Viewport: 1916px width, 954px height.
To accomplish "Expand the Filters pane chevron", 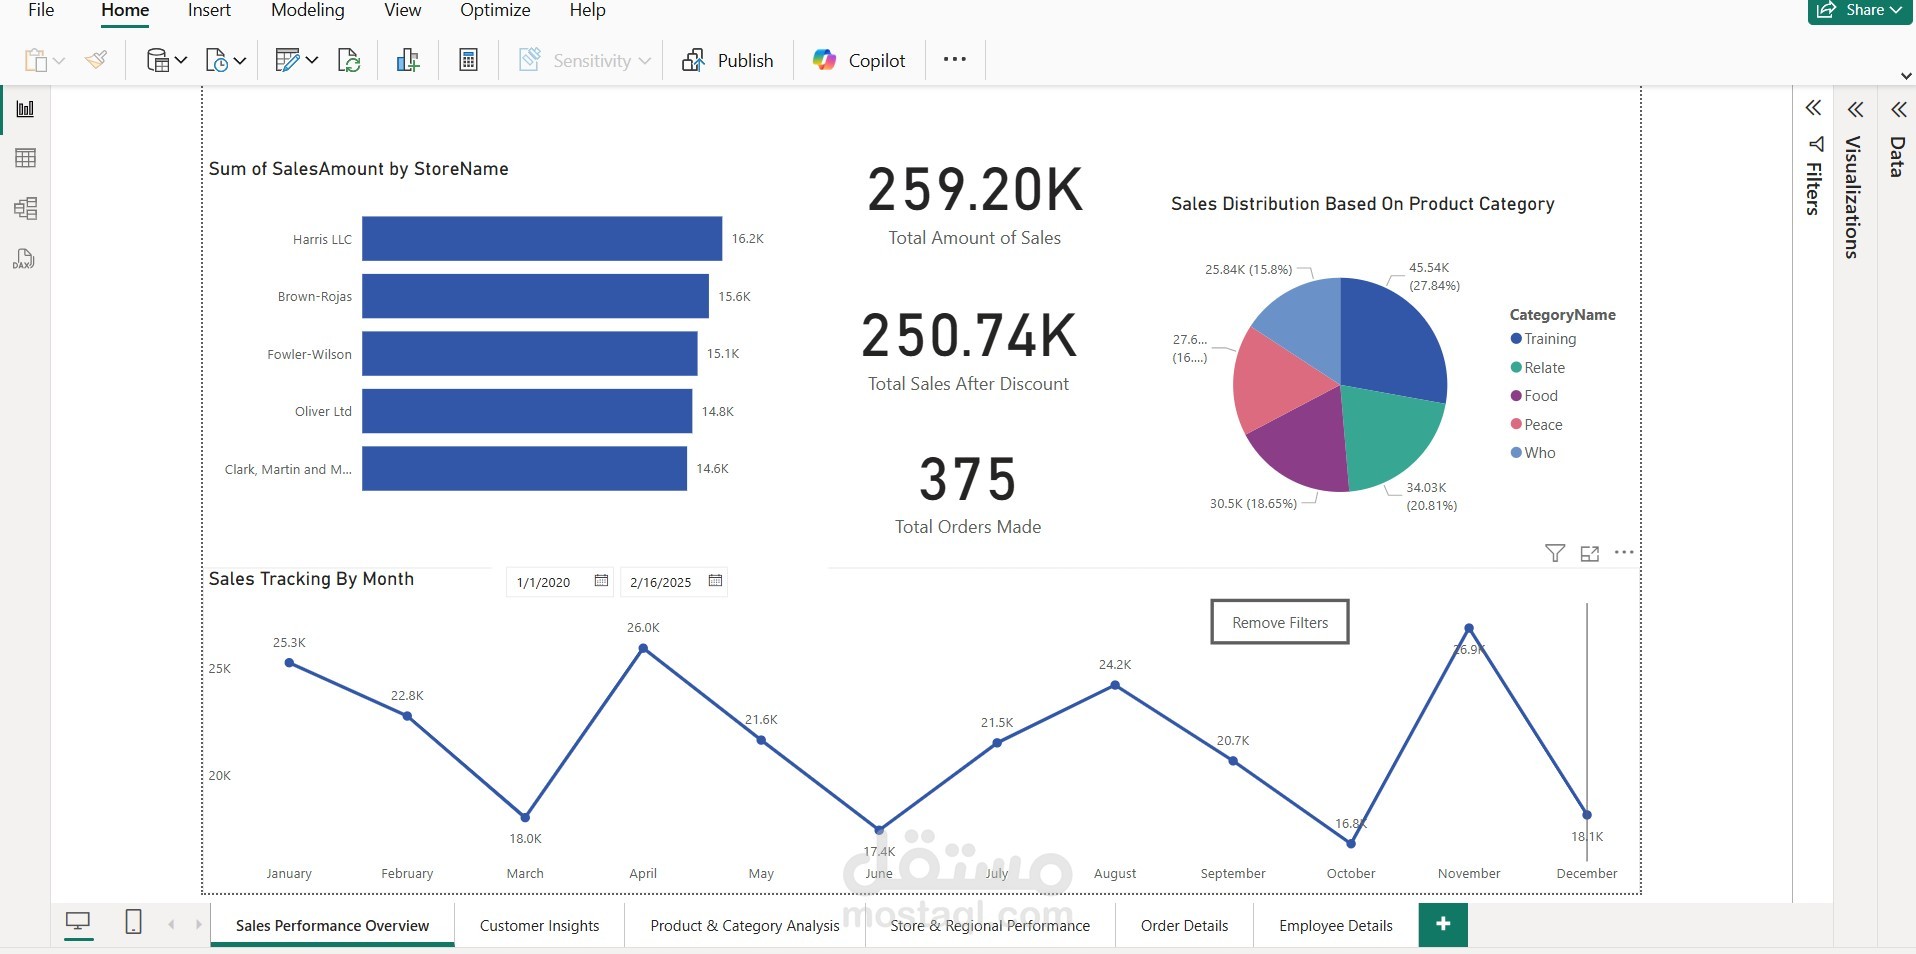I will (x=1814, y=108).
